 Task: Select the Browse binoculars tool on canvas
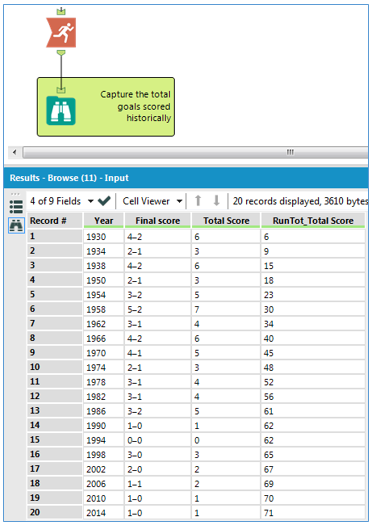pyautogui.click(x=61, y=110)
